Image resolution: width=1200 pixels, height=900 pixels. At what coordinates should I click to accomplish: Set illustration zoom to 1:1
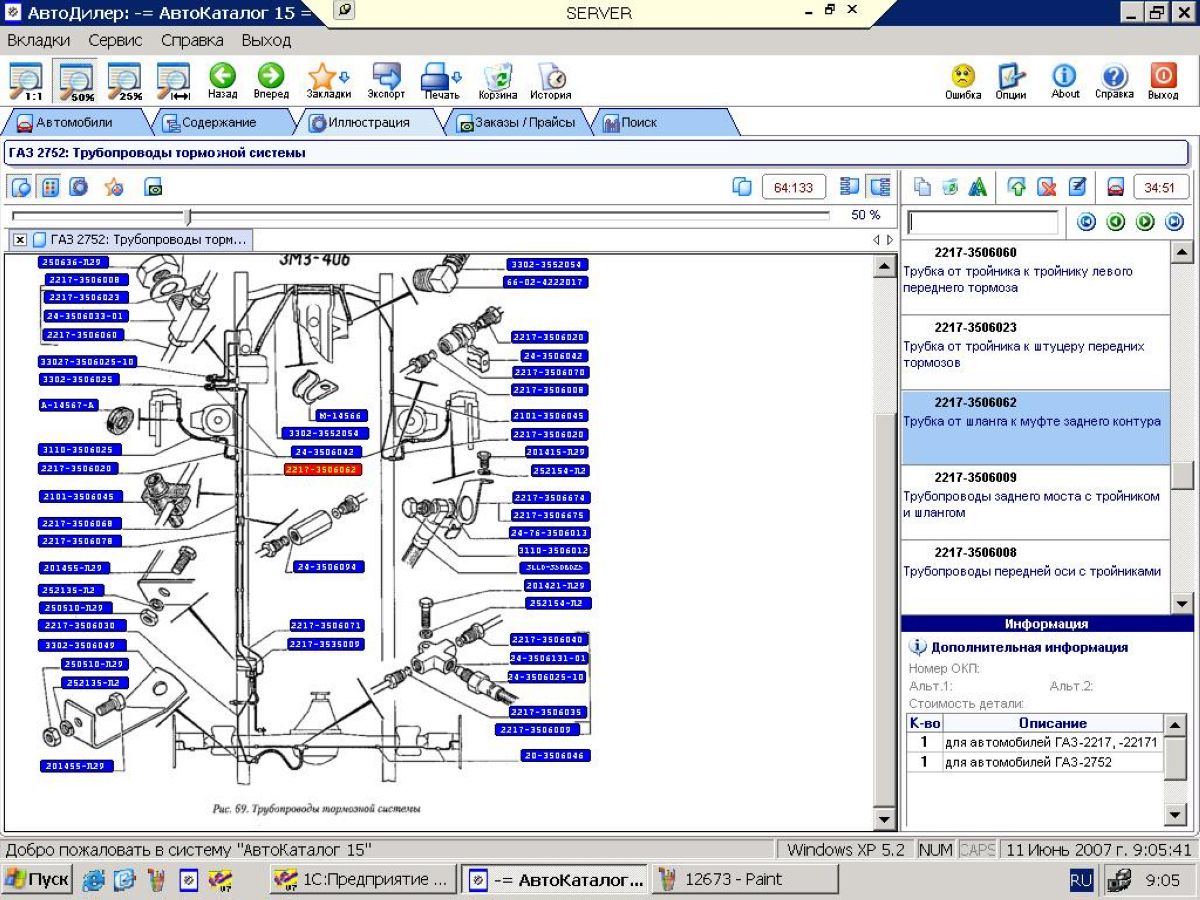(x=25, y=81)
